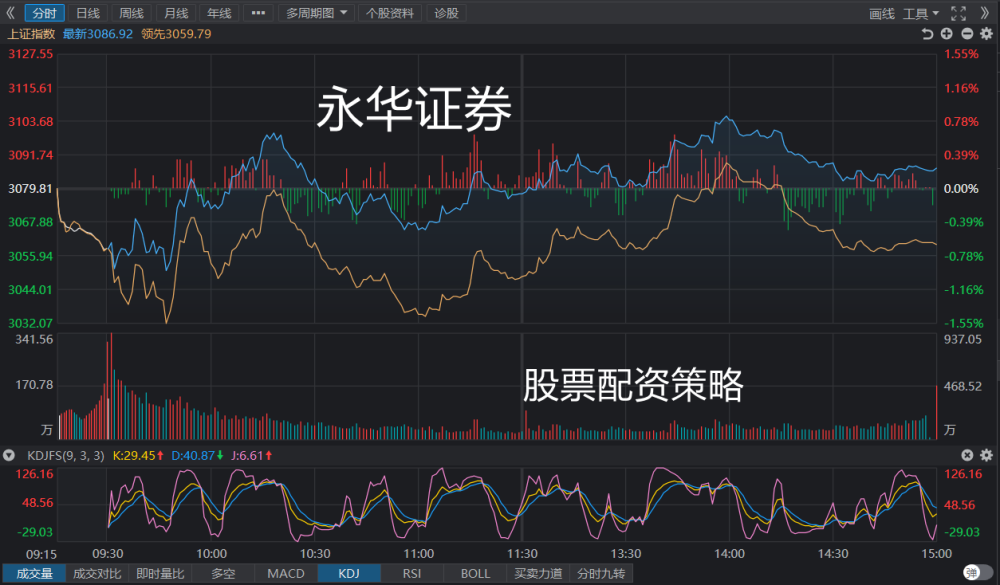Select the BOLL indicator tab
The width and height of the screenshot is (1000, 585).
(x=475, y=574)
